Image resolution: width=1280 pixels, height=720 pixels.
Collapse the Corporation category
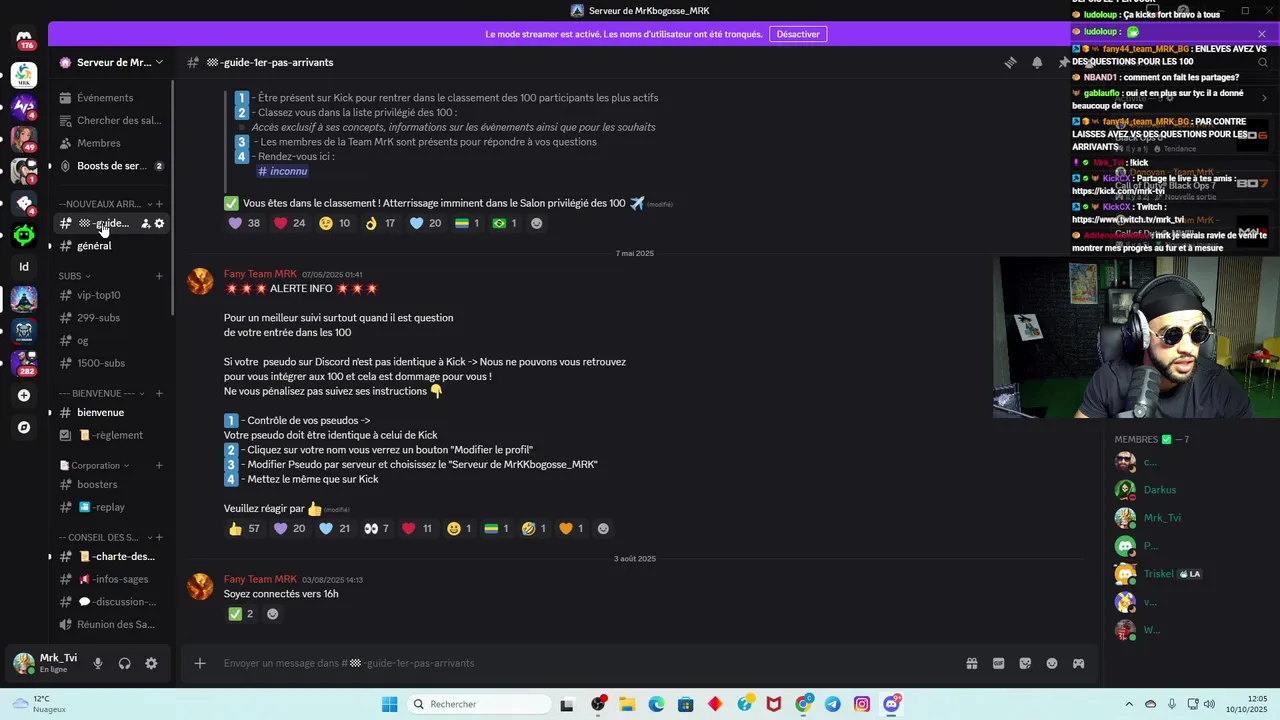96,465
